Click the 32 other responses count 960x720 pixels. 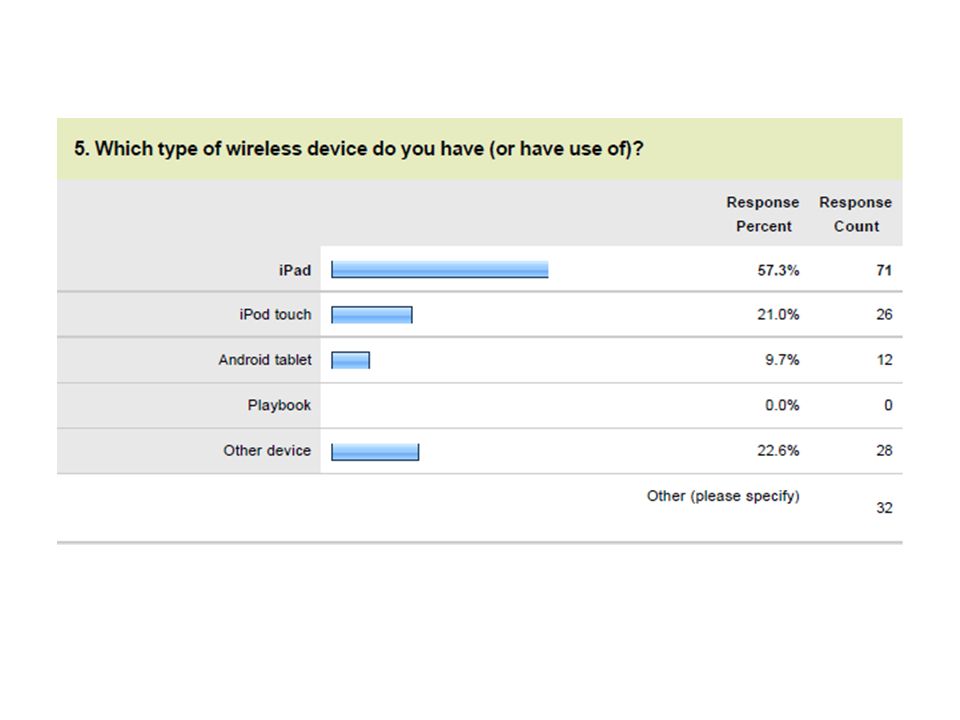coord(884,508)
